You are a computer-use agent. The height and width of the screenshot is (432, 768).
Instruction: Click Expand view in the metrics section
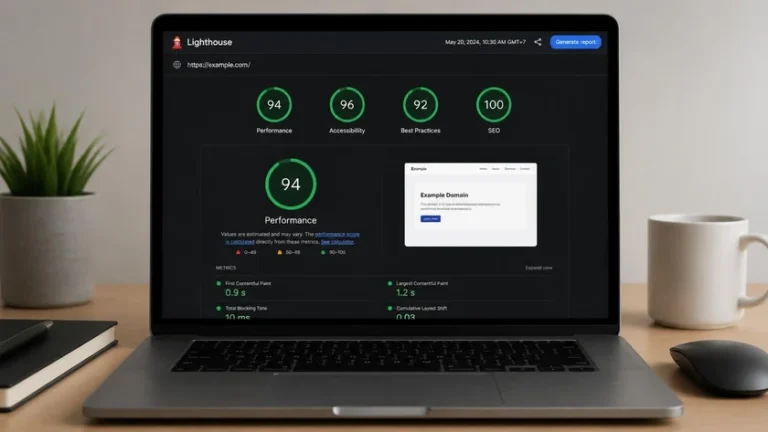pos(539,268)
